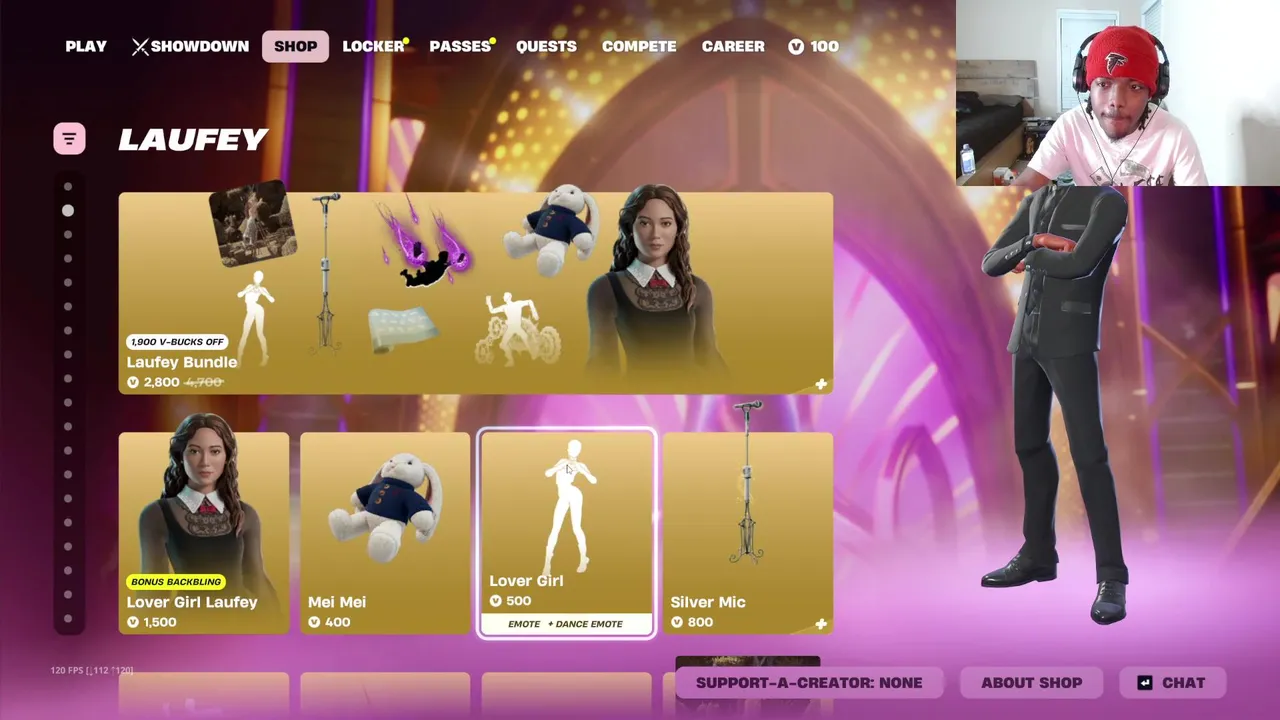Image resolution: width=1280 pixels, height=720 pixels.
Task: Click the crossed swords Showdown icon
Action: pyautogui.click(x=140, y=47)
